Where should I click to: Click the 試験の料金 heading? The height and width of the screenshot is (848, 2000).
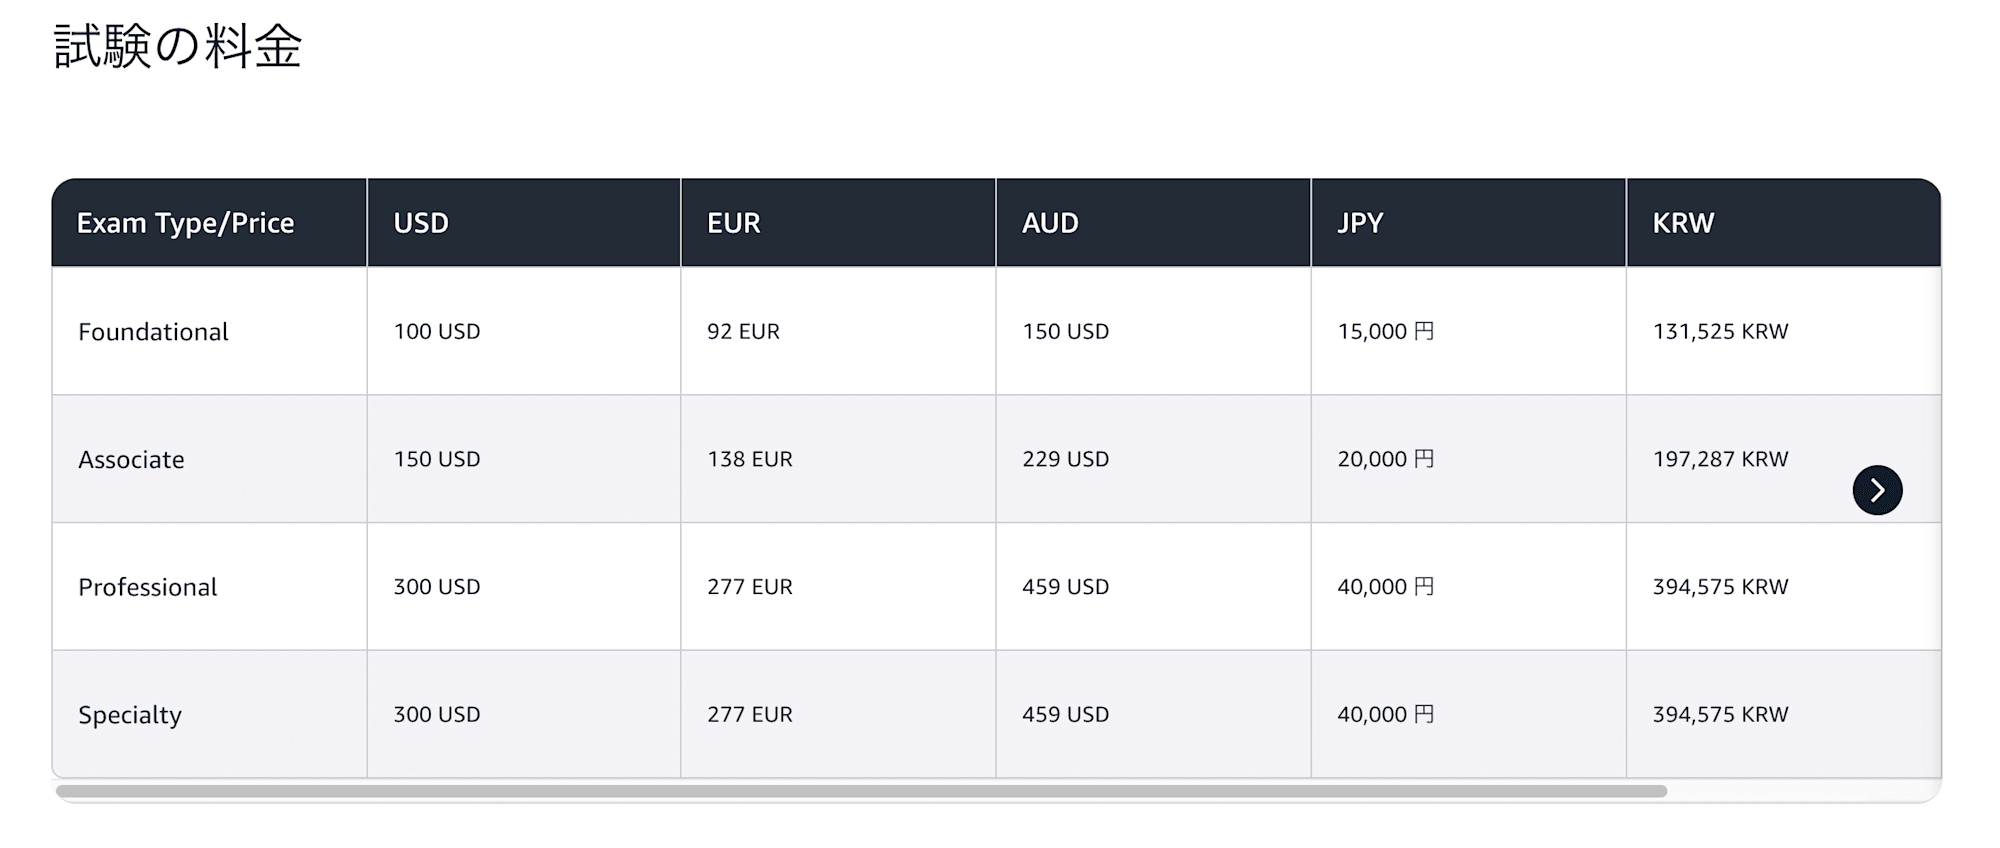(x=178, y=47)
